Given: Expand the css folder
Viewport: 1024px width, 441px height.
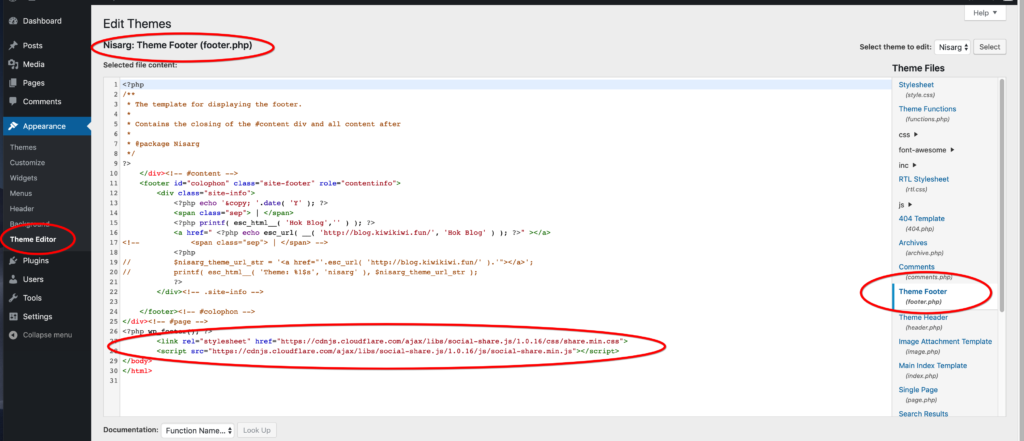Looking at the screenshot, I should [908, 135].
